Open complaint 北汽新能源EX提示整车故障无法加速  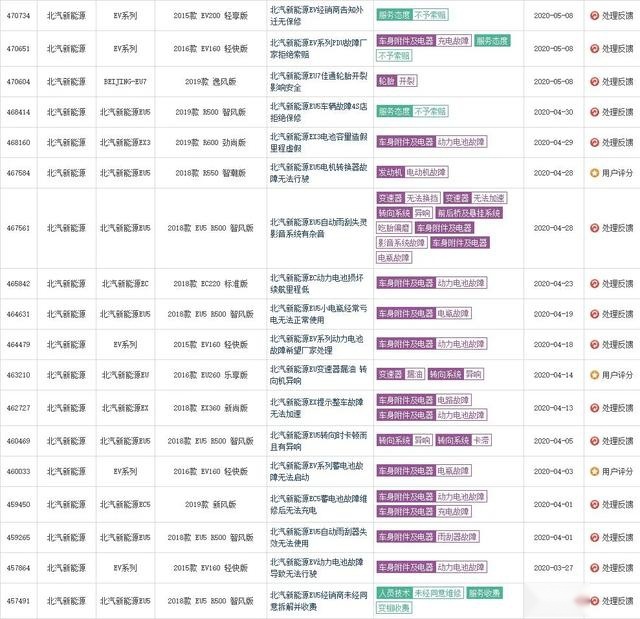[316, 408]
